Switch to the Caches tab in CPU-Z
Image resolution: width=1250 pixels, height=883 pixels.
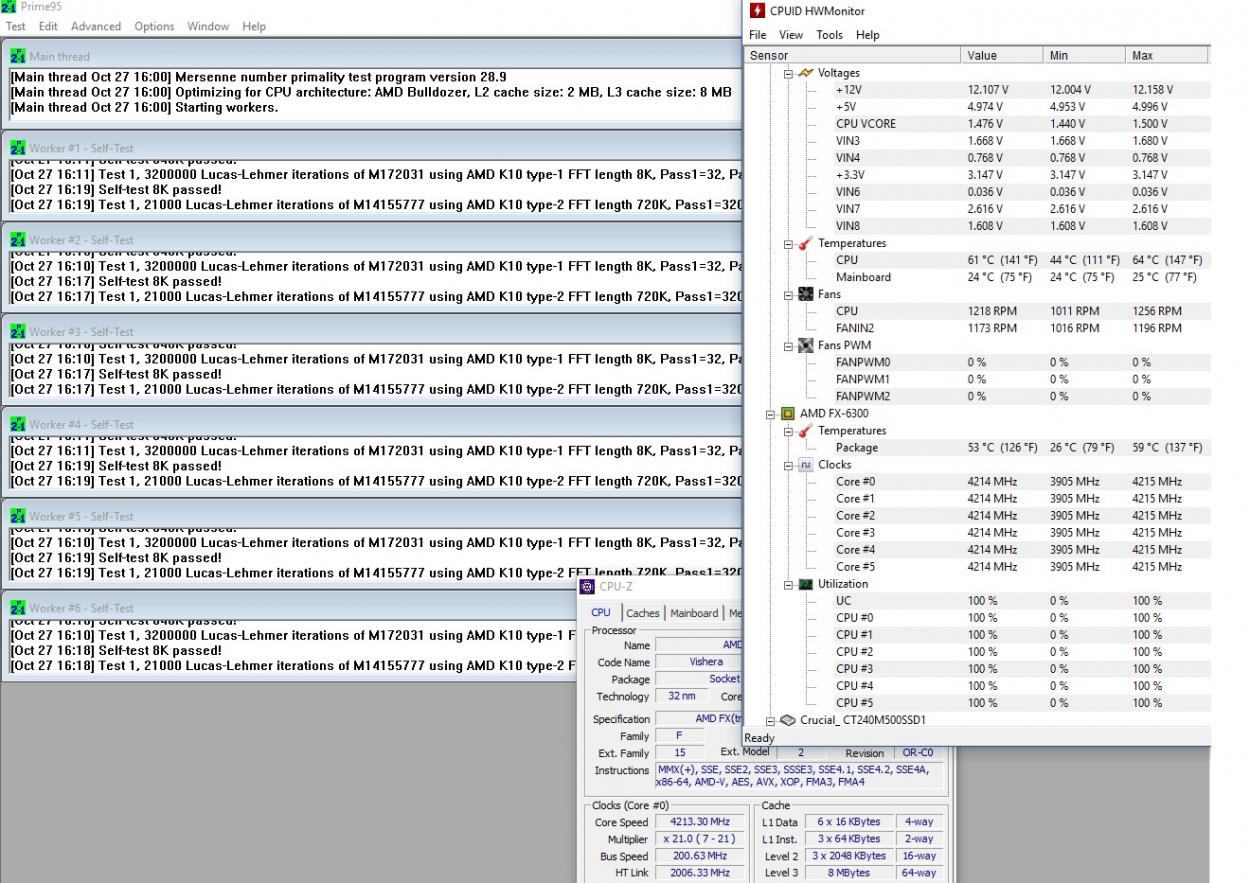click(643, 613)
